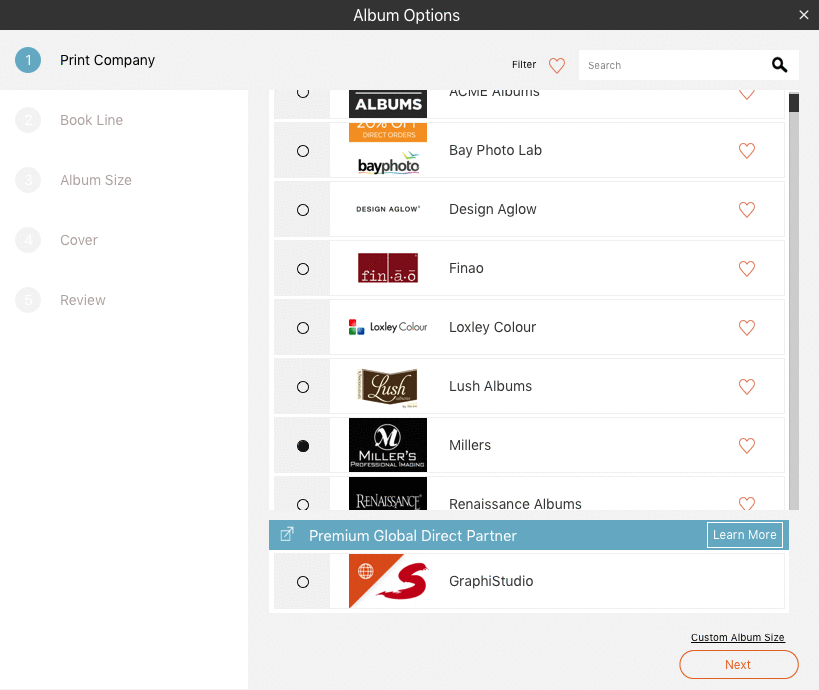Screen dimensions: 819x690
Task: Click the GraphiStudio company name
Action: (x=491, y=581)
